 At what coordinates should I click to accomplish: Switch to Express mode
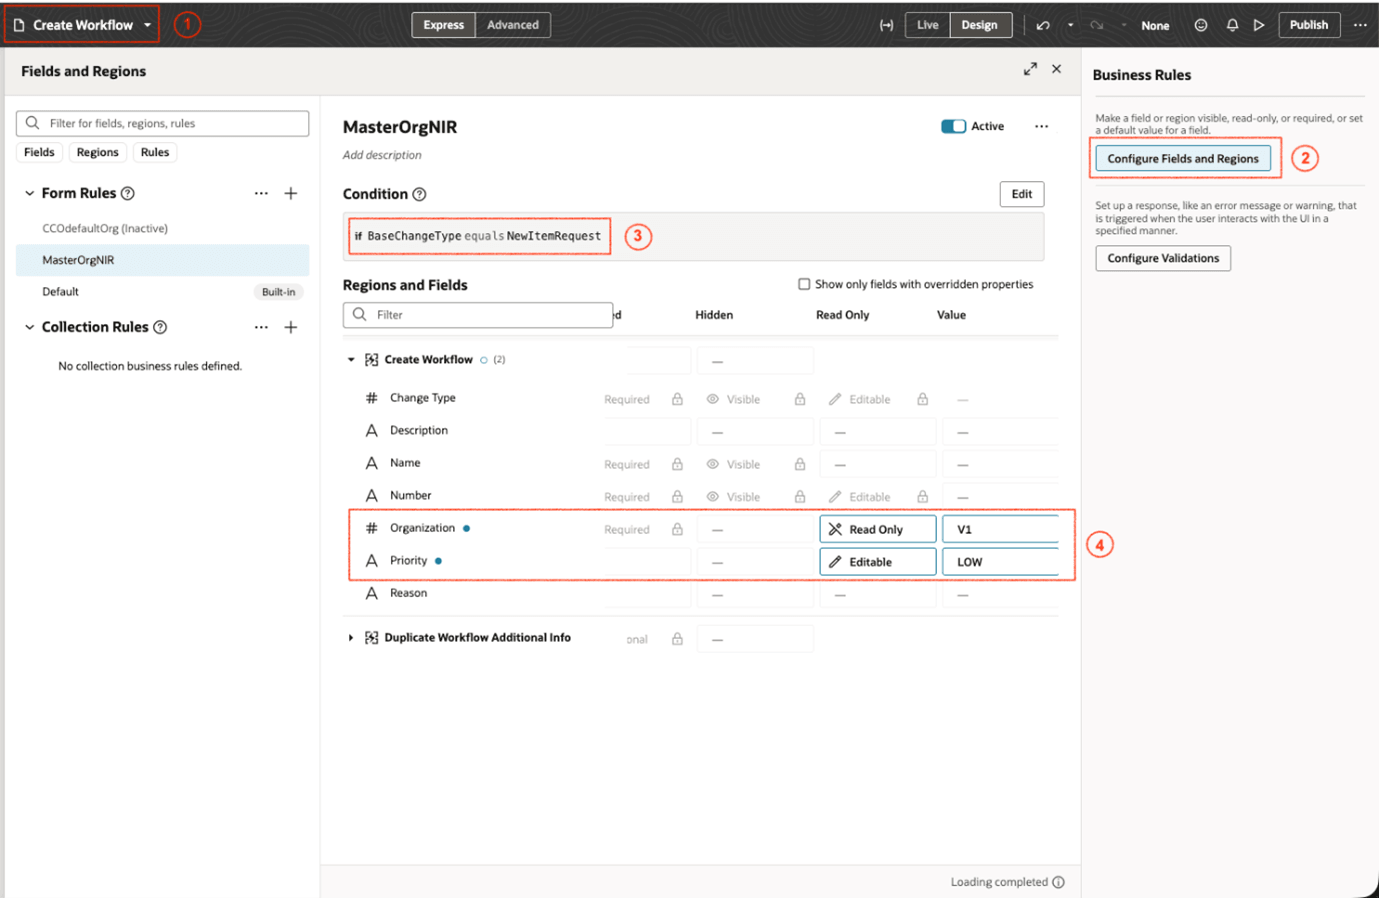click(443, 25)
